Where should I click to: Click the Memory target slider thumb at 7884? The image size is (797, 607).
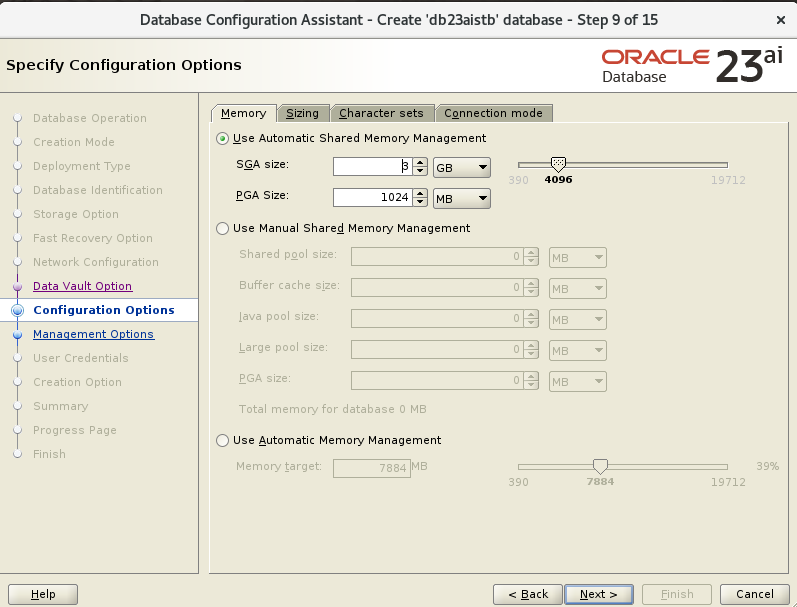(x=600, y=466)
